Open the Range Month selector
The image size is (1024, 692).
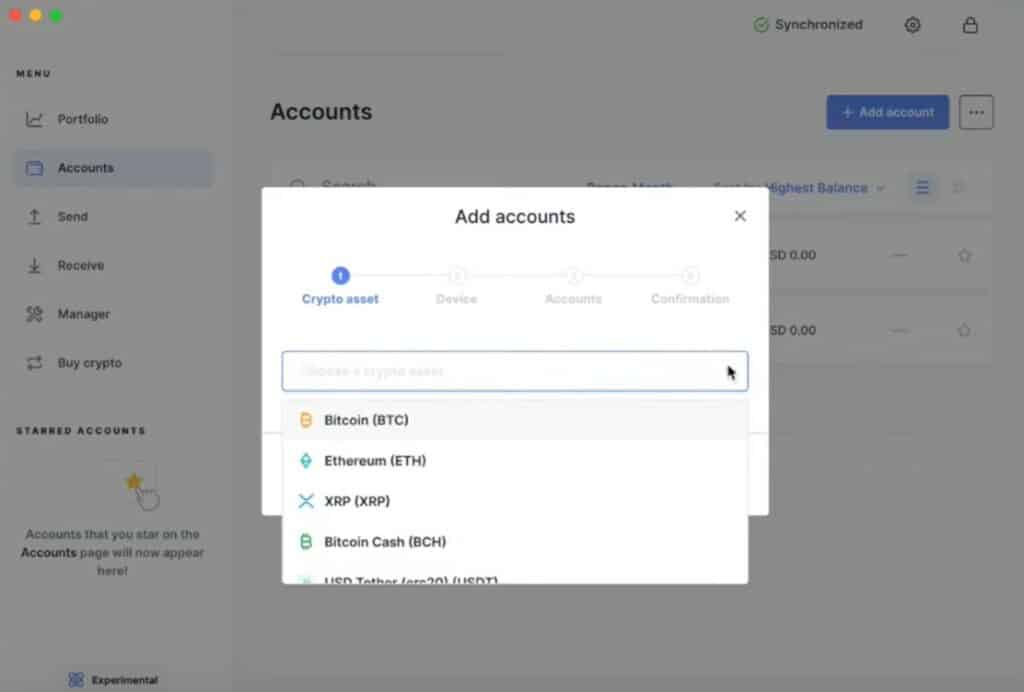tap(630, 187)
